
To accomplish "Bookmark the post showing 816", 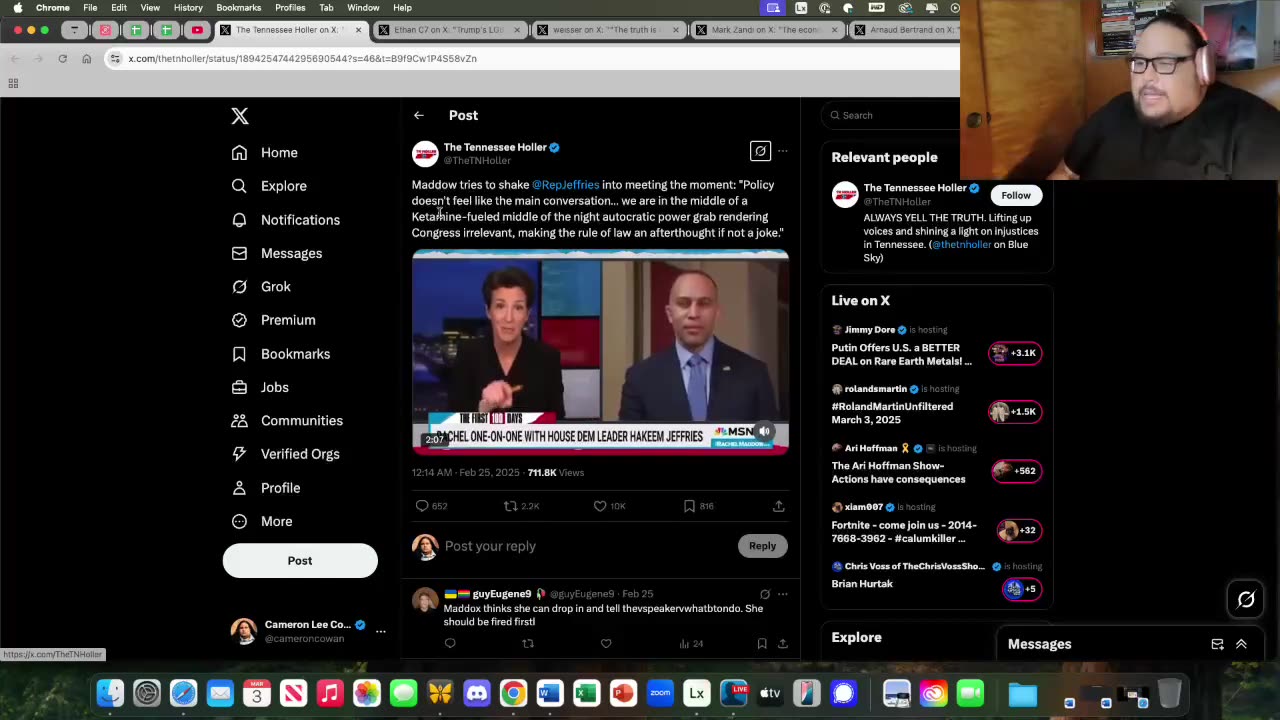I will click(x=689, y=506).
